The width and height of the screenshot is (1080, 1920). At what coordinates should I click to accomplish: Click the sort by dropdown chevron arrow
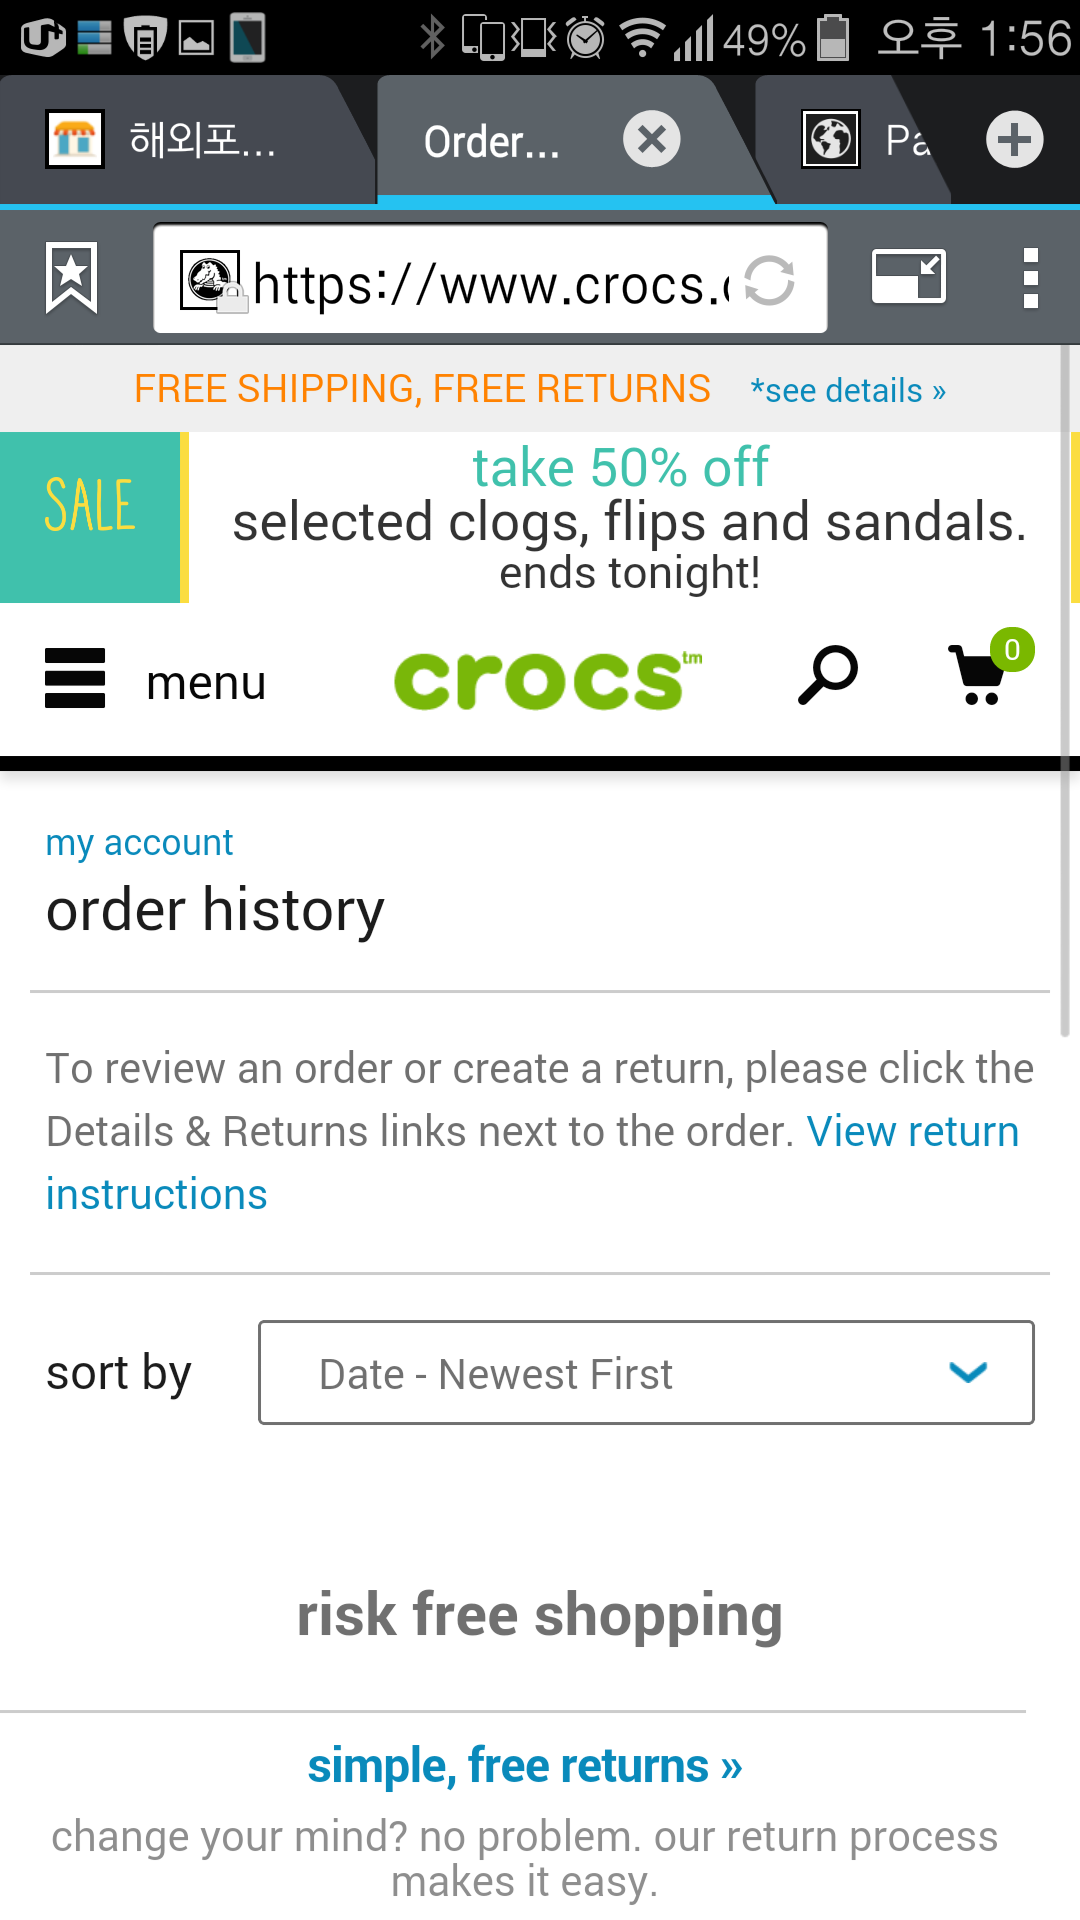(968, 1373)
